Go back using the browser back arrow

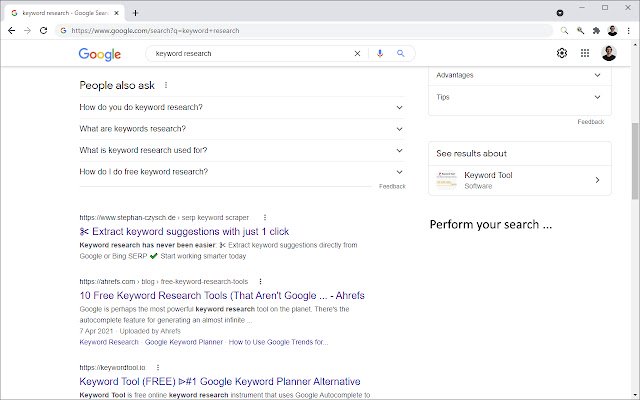click(11, 31)
